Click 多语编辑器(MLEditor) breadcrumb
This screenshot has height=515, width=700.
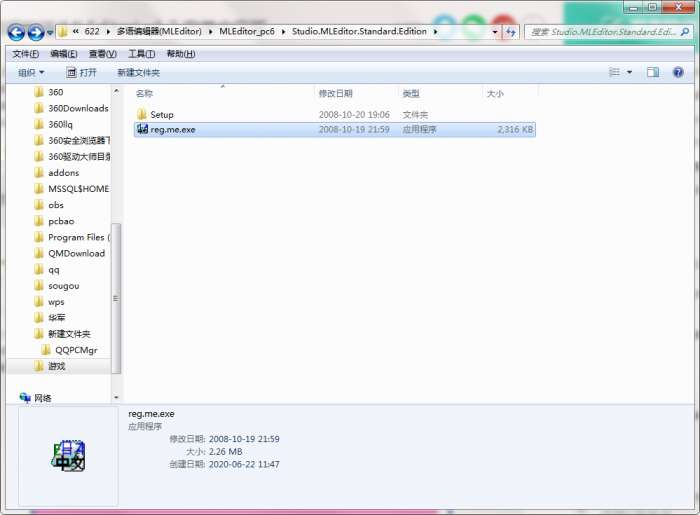(159, 32)
